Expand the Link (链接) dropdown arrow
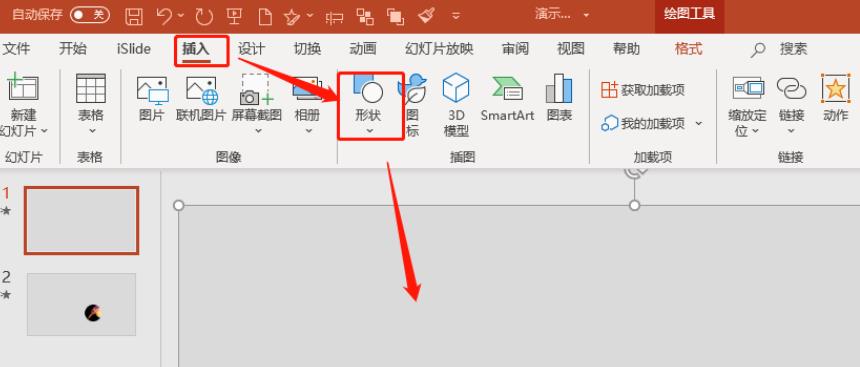Image resolution: width=860 pixels, height=367 pixels. tap(791, 131)
